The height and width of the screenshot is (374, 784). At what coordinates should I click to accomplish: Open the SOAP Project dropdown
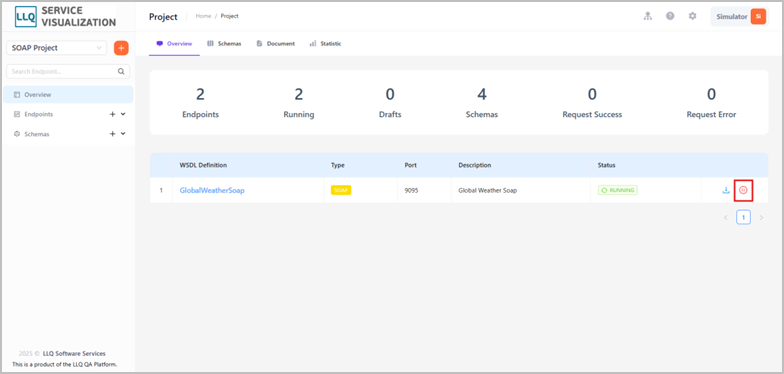coord(56,48)
